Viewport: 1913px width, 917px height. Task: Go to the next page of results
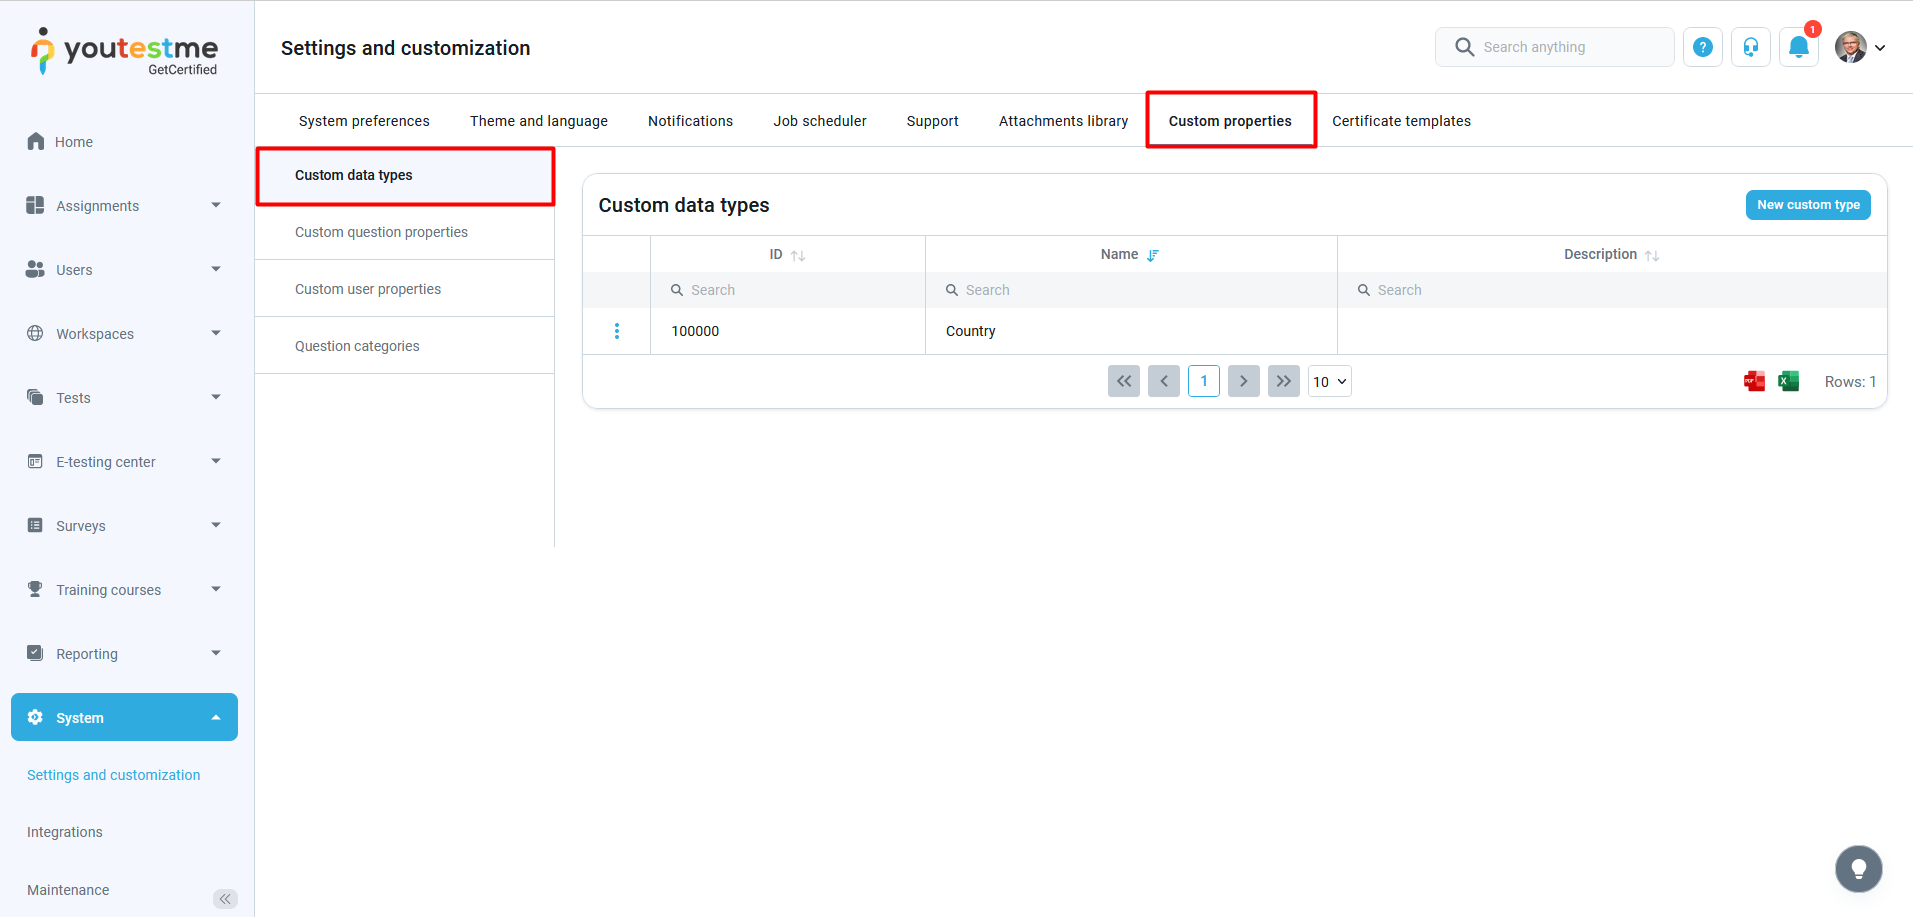(x=1243, y=381)
